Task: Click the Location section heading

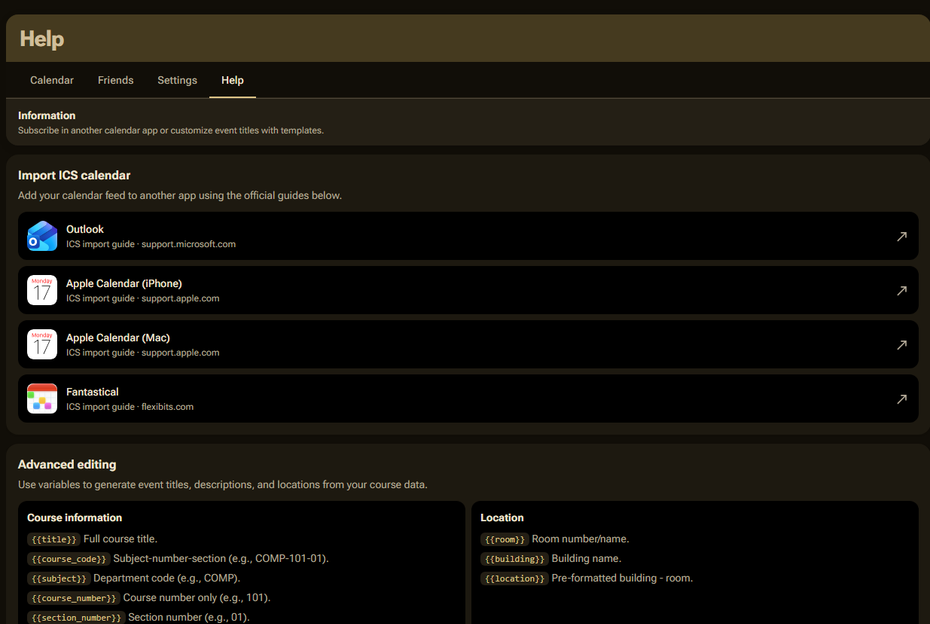Action: 502,517
